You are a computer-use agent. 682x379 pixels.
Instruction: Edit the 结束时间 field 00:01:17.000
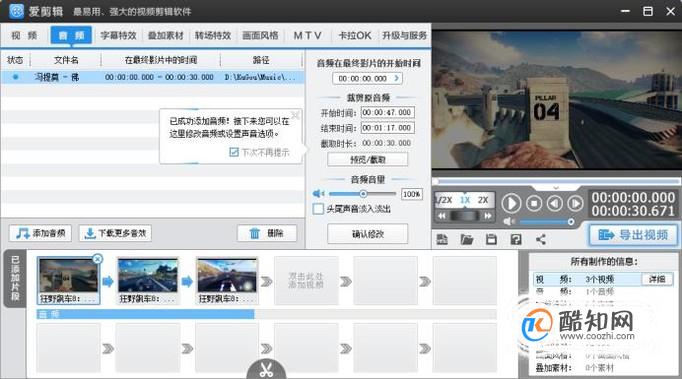[387, 128]
